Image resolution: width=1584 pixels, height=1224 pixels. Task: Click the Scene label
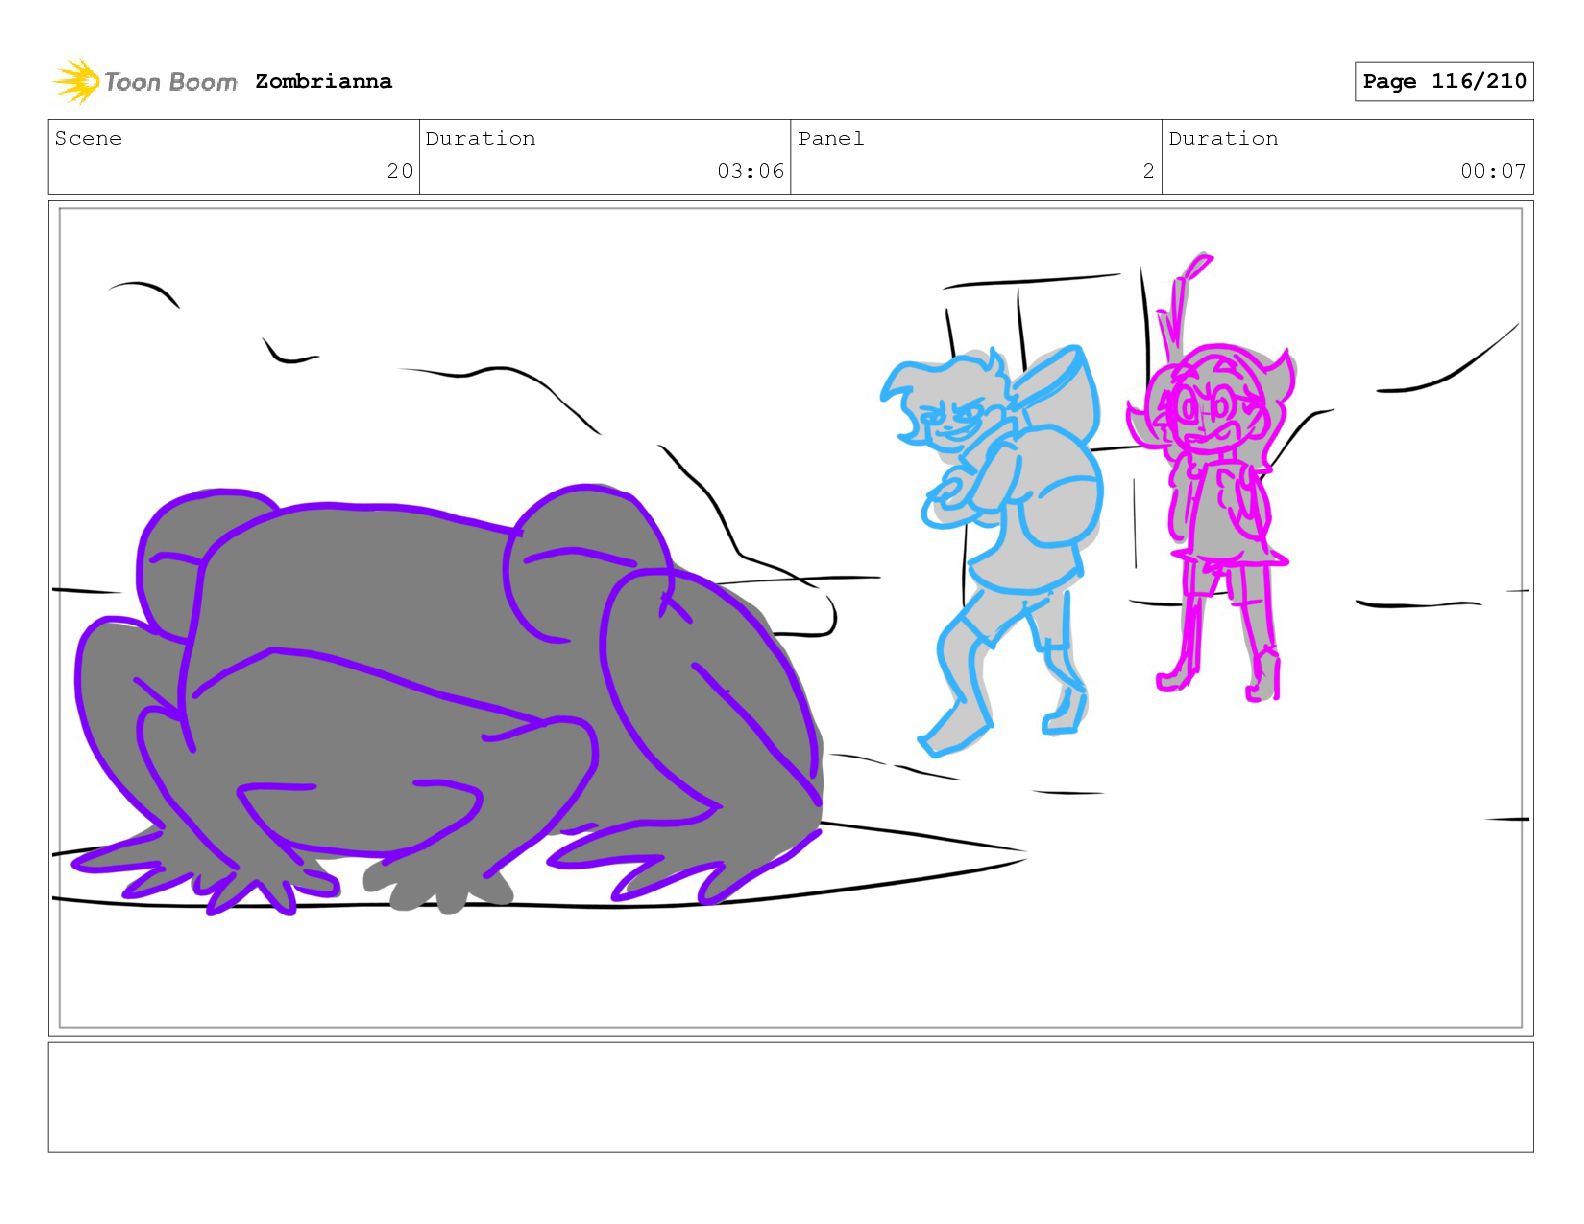coord(88,138)
